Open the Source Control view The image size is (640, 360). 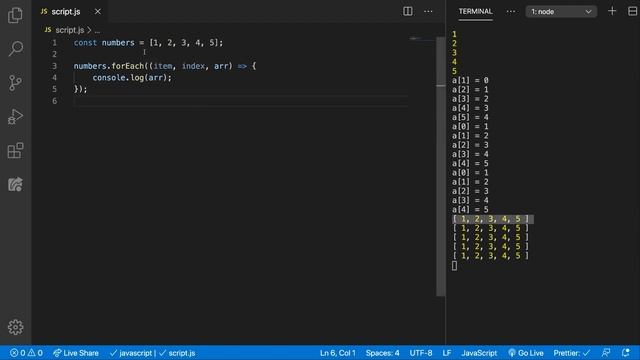point(15,83)
